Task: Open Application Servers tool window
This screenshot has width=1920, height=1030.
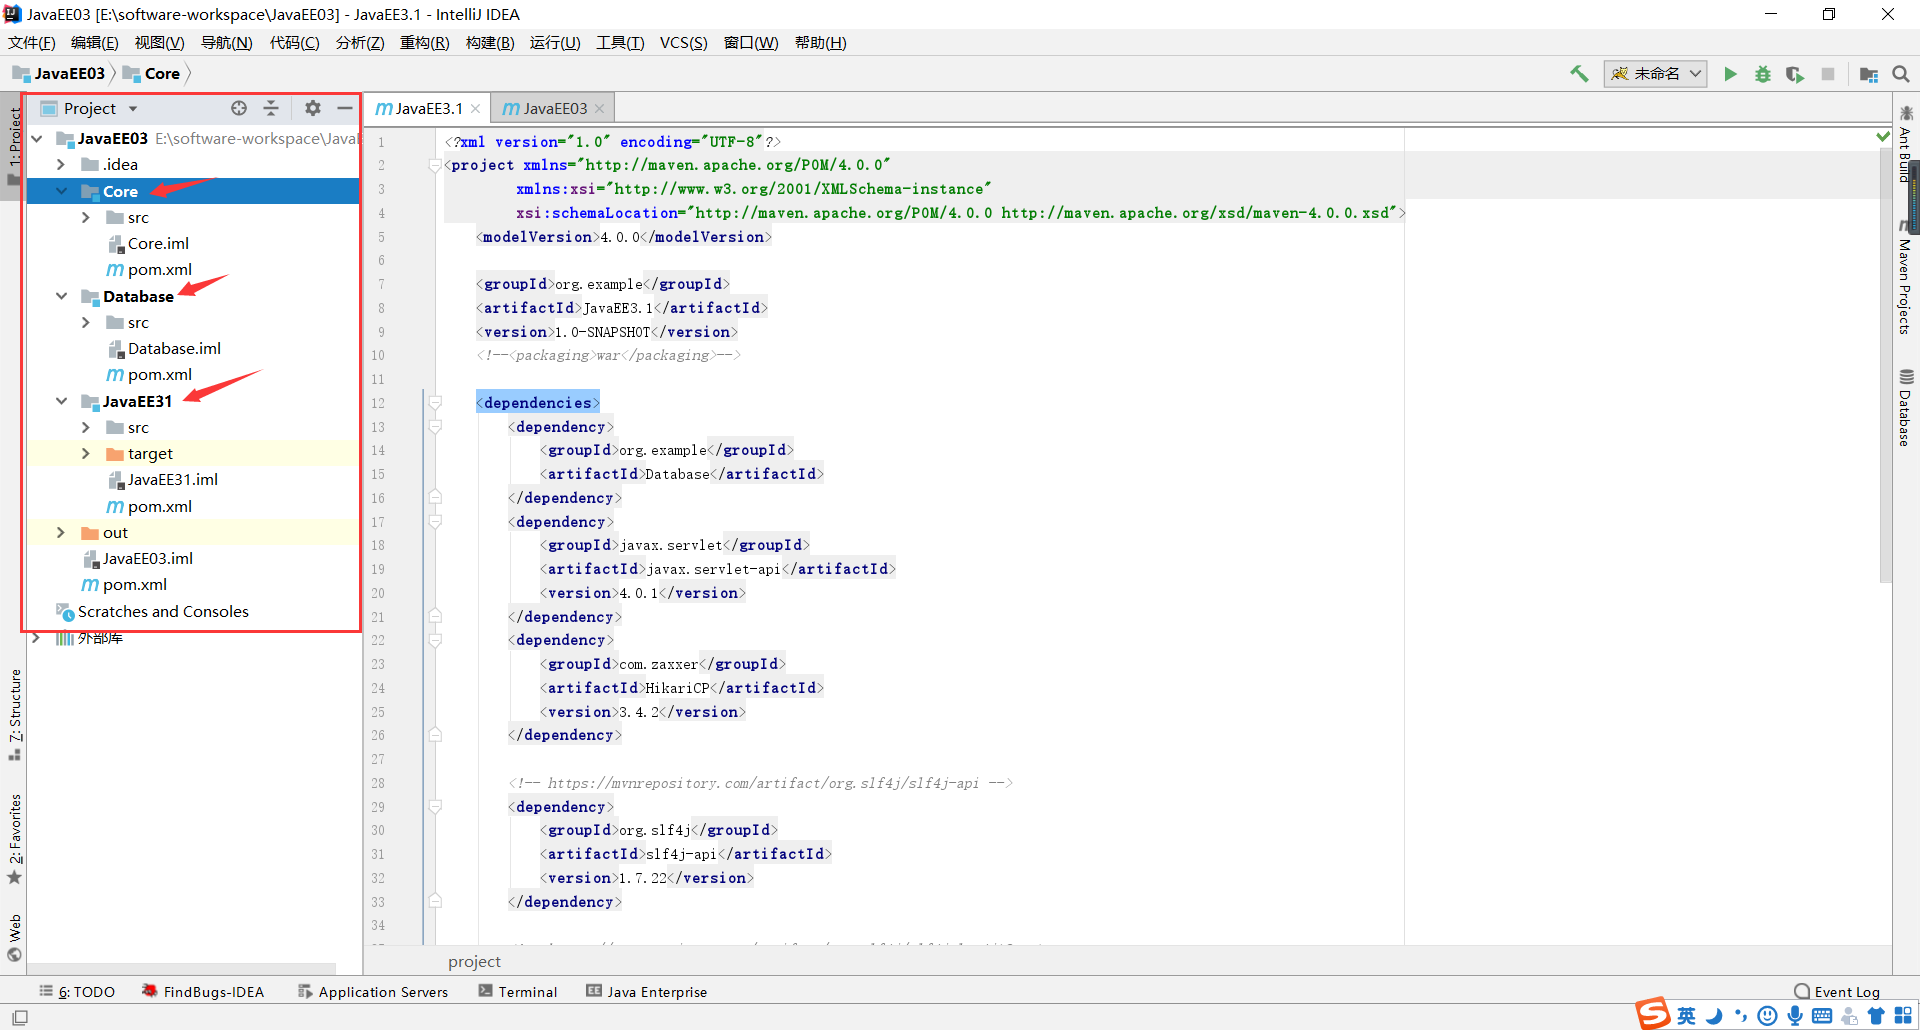Action: click(x=373, y=992)
